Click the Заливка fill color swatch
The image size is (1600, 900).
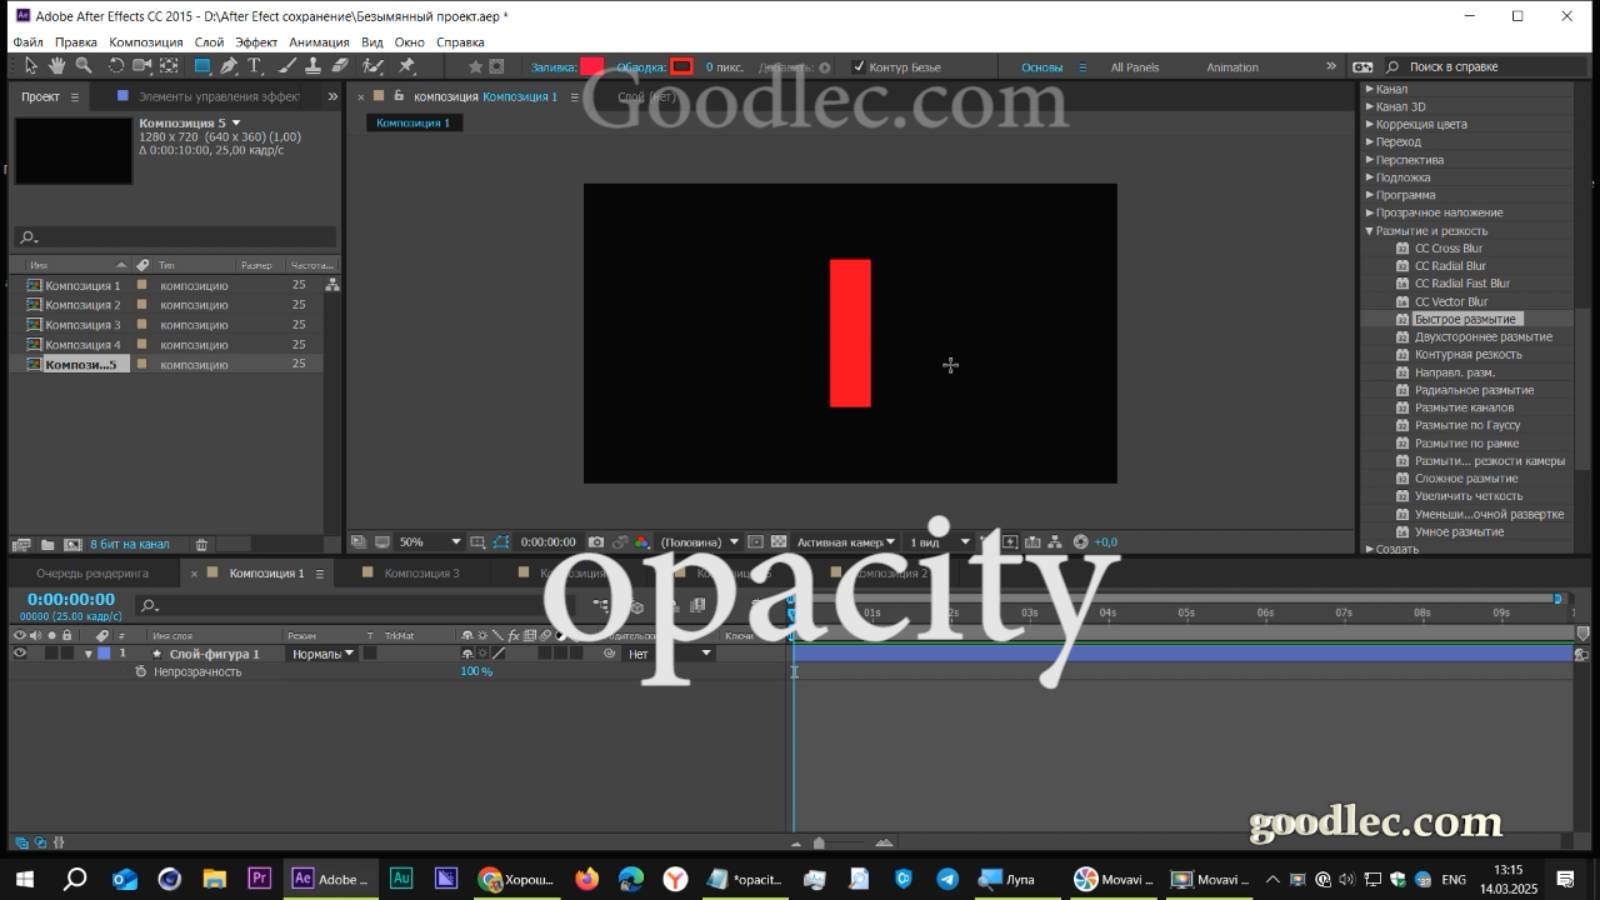[592, 67]
